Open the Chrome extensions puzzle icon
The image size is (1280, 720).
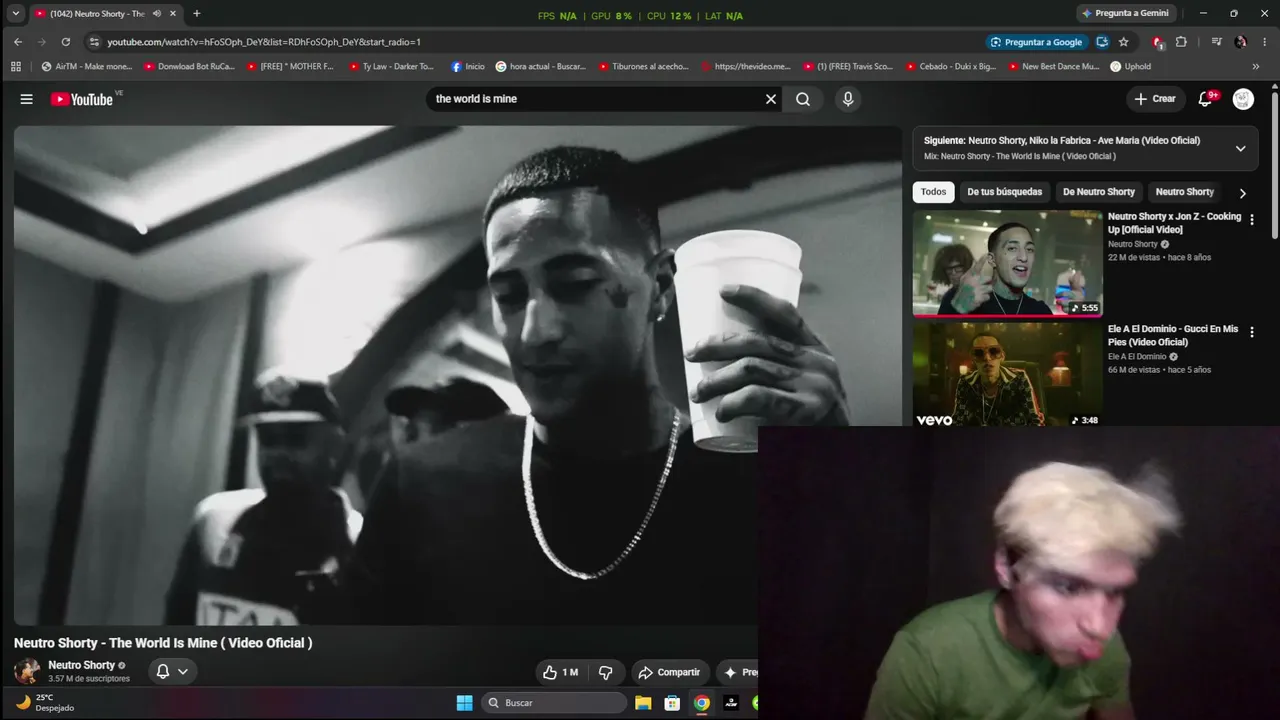1181,42
